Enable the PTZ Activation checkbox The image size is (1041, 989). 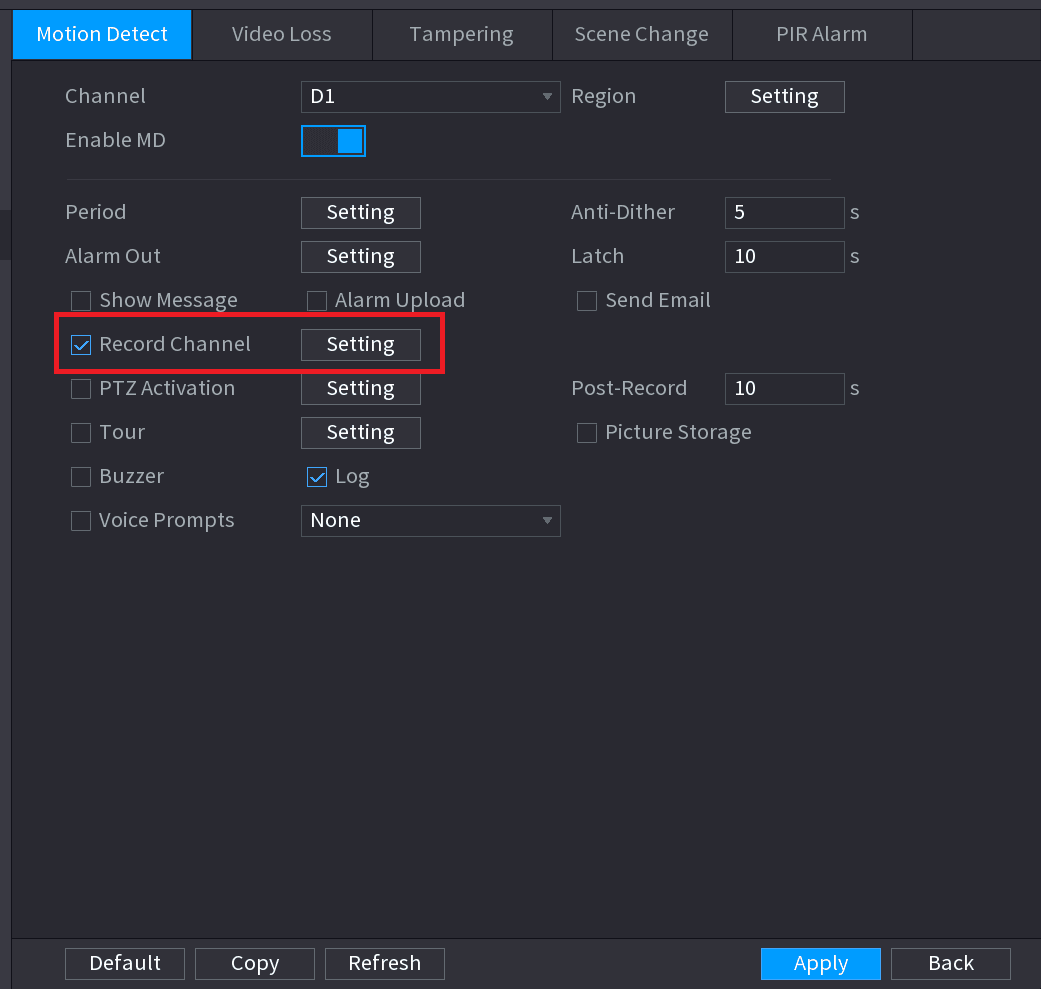81,388
